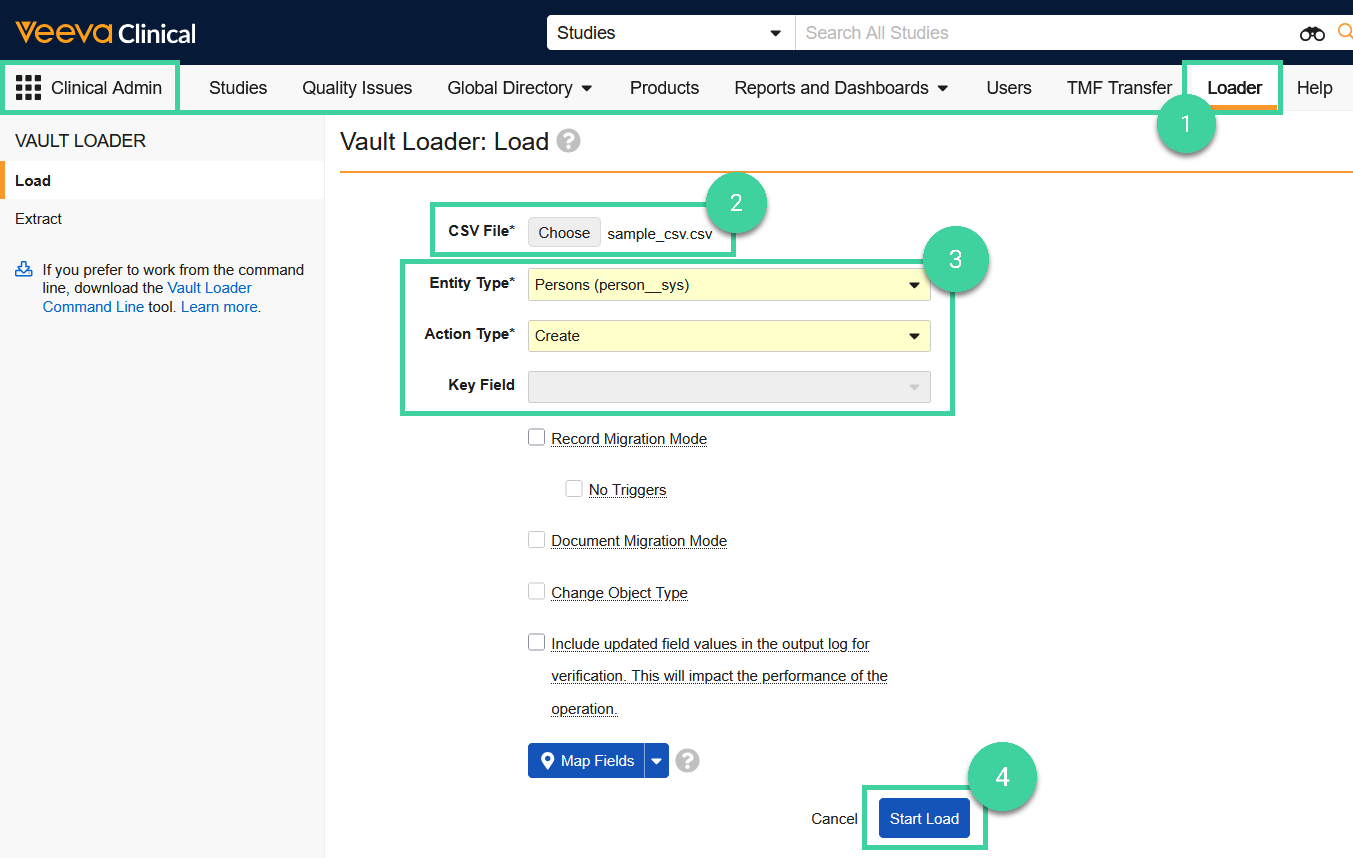Image resolution: width=1353 pixels, height=858 pixels.
Task: Open the Studies search scope dropdown
Action: click(x=669, y=33)
